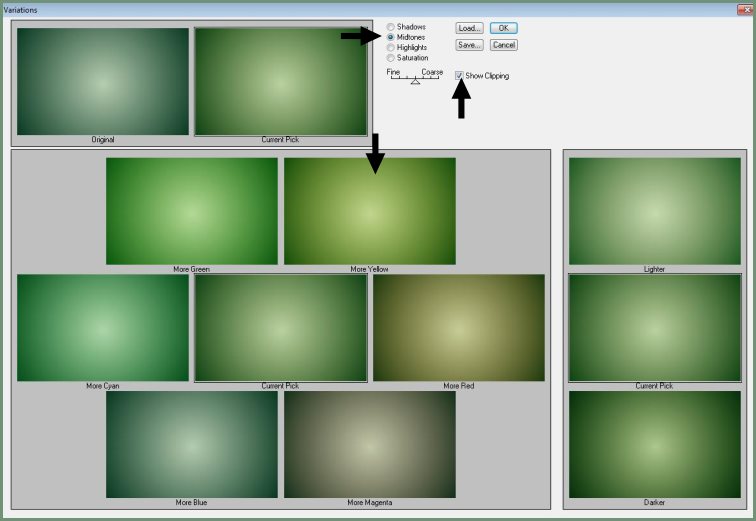Click the Save... button
The height and width of the screenshot is (521, 756).
click(469, 45)
